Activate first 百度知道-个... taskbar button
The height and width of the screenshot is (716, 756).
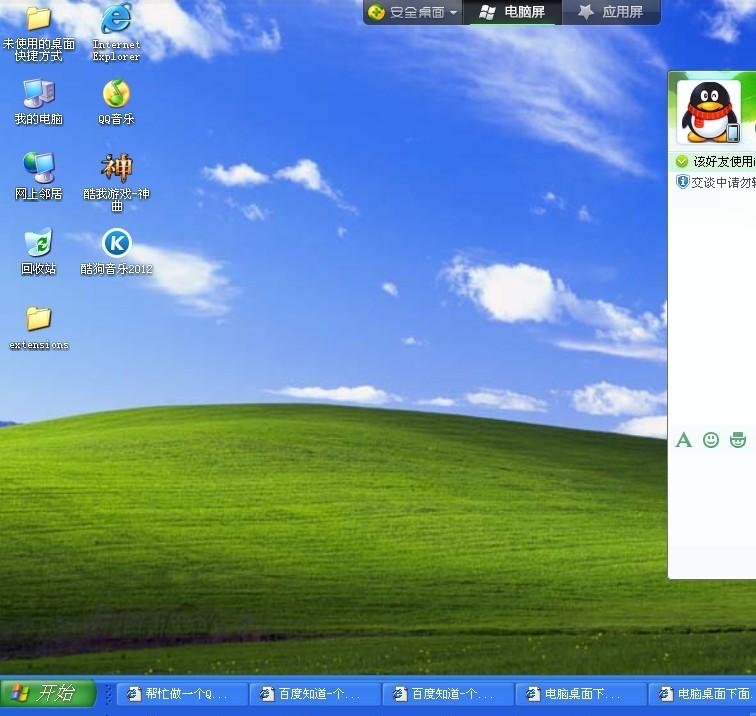coord(315,694)
